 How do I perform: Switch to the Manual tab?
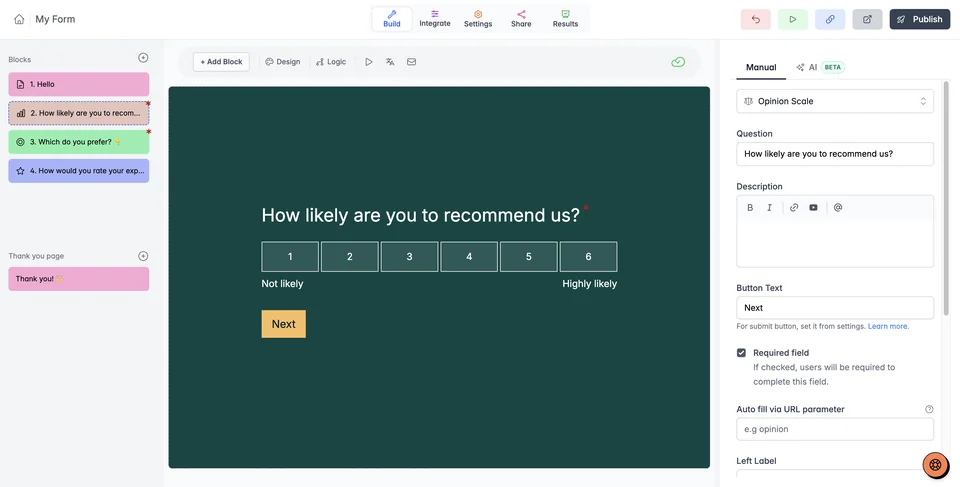(761, 67)
